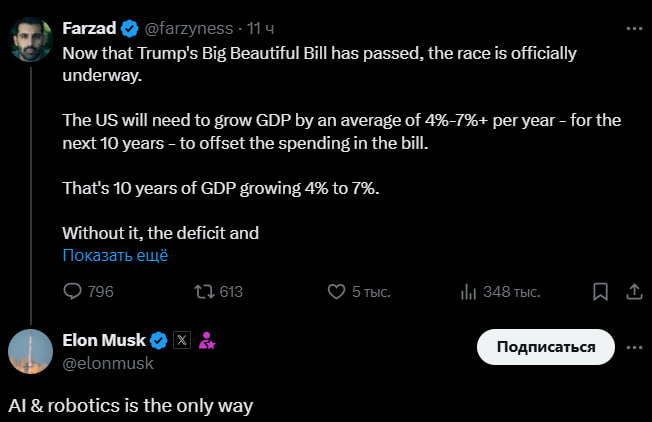Open the three-dot menu on Elon Musk's reply
This screenshot has height=422, width=652.
[x=634, y=347]
